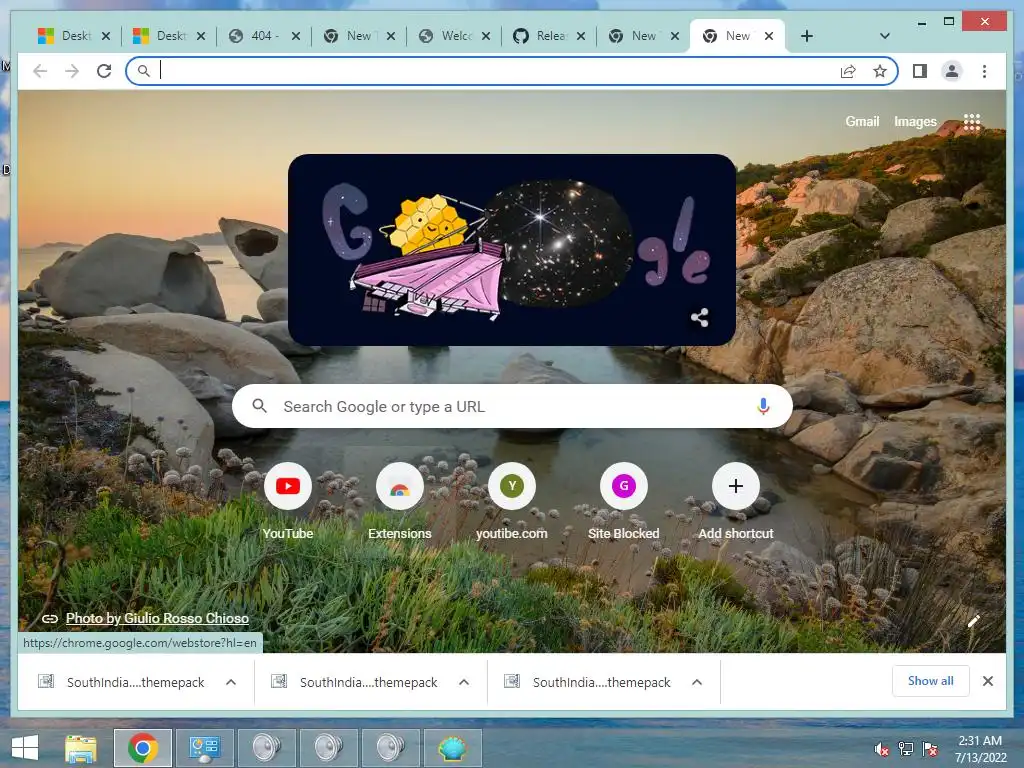The image size is (1024, 768).
Task: Open the network tray icon
Action: 906,749
